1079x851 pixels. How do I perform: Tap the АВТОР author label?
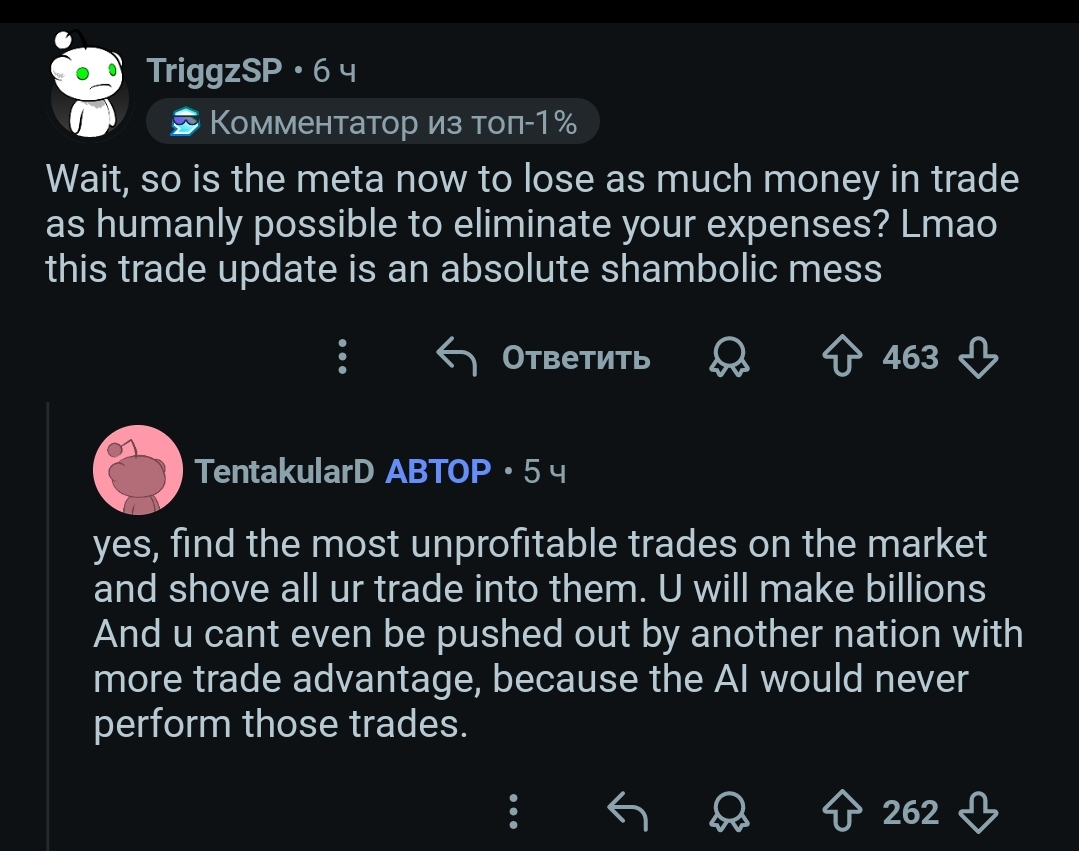[x=438, y=471]
